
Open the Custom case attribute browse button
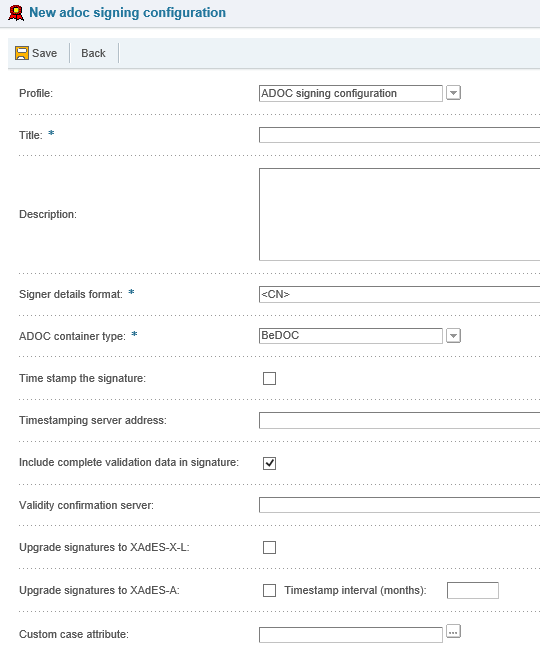[x=453, y=631]
